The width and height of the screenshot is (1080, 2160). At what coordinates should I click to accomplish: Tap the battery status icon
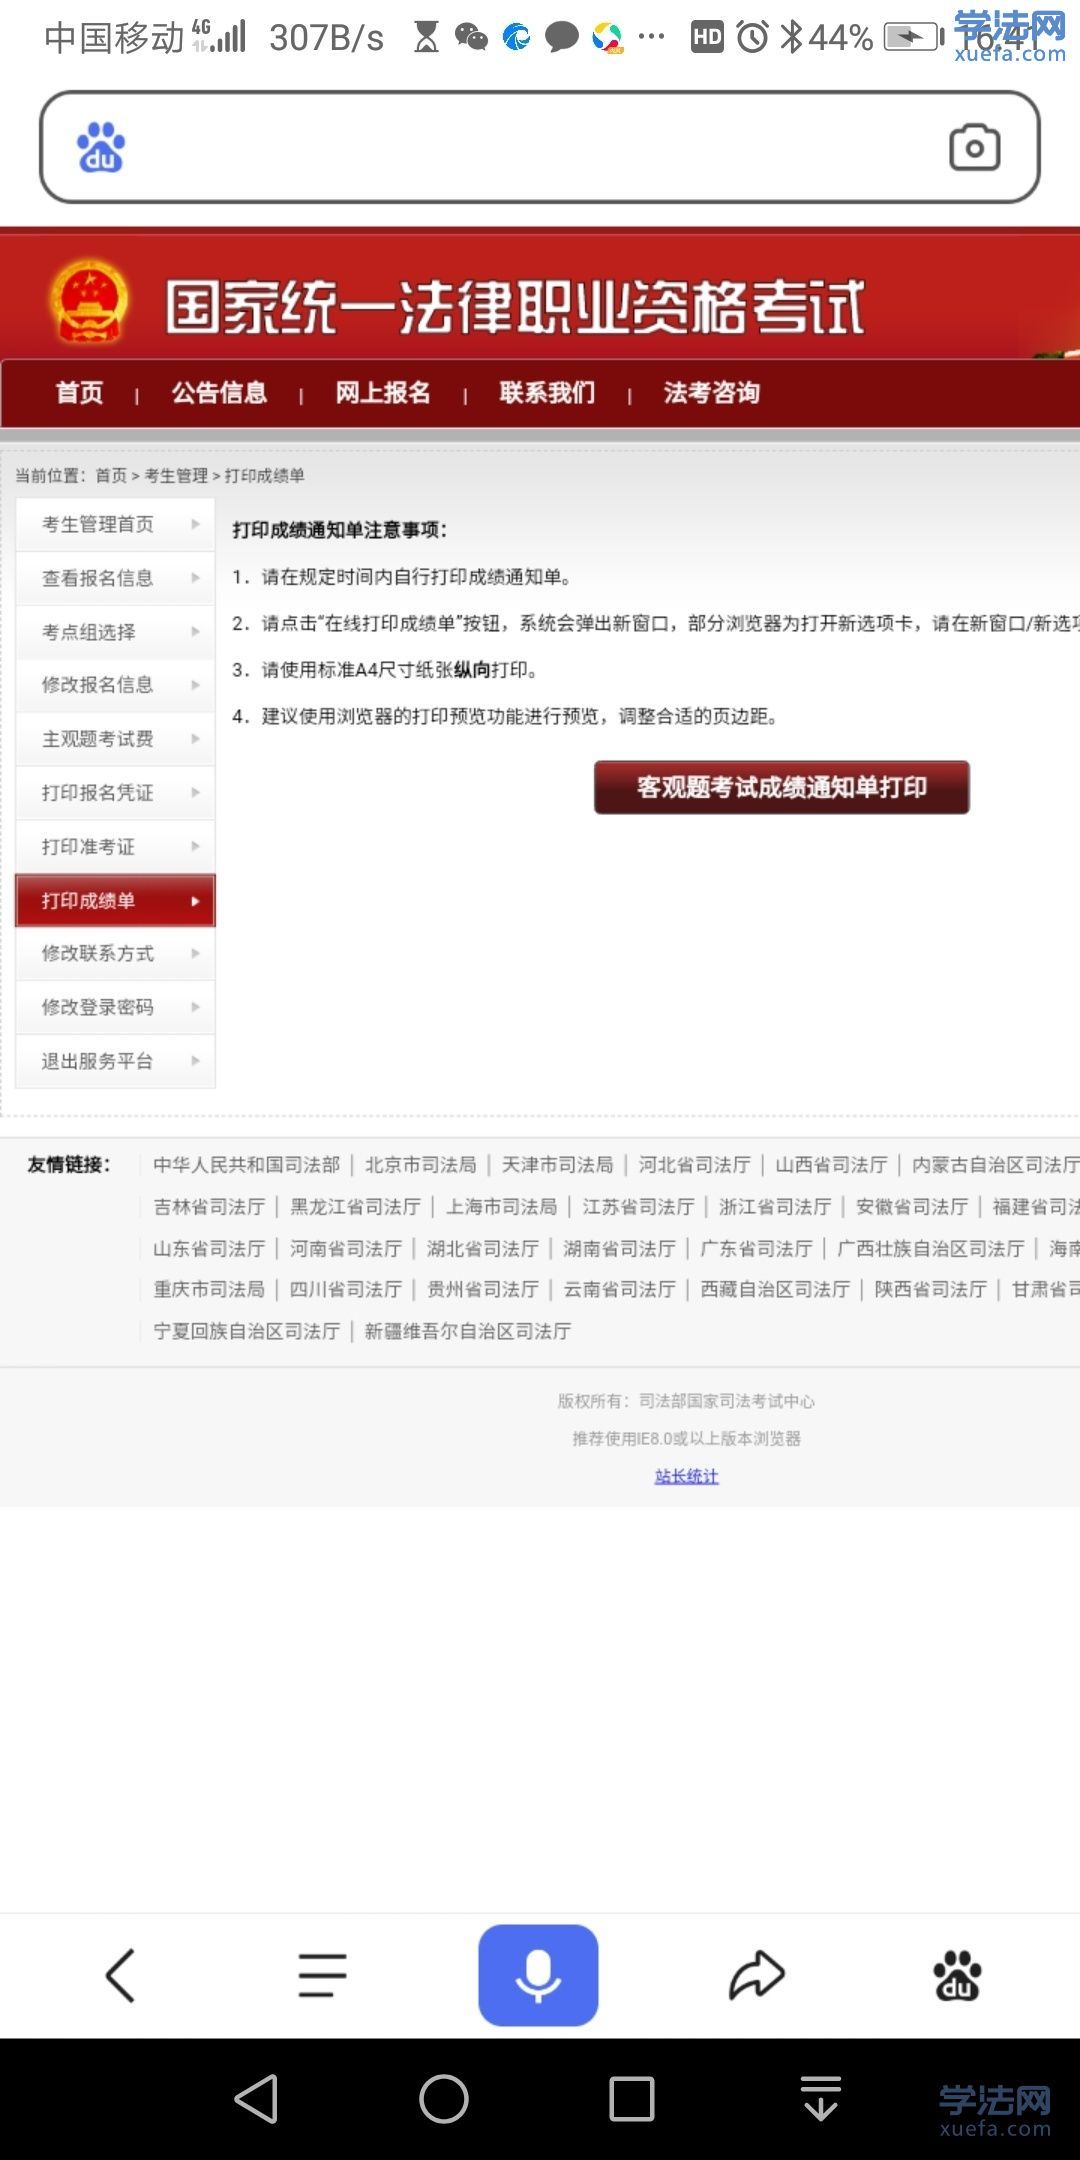pos(914,38)
